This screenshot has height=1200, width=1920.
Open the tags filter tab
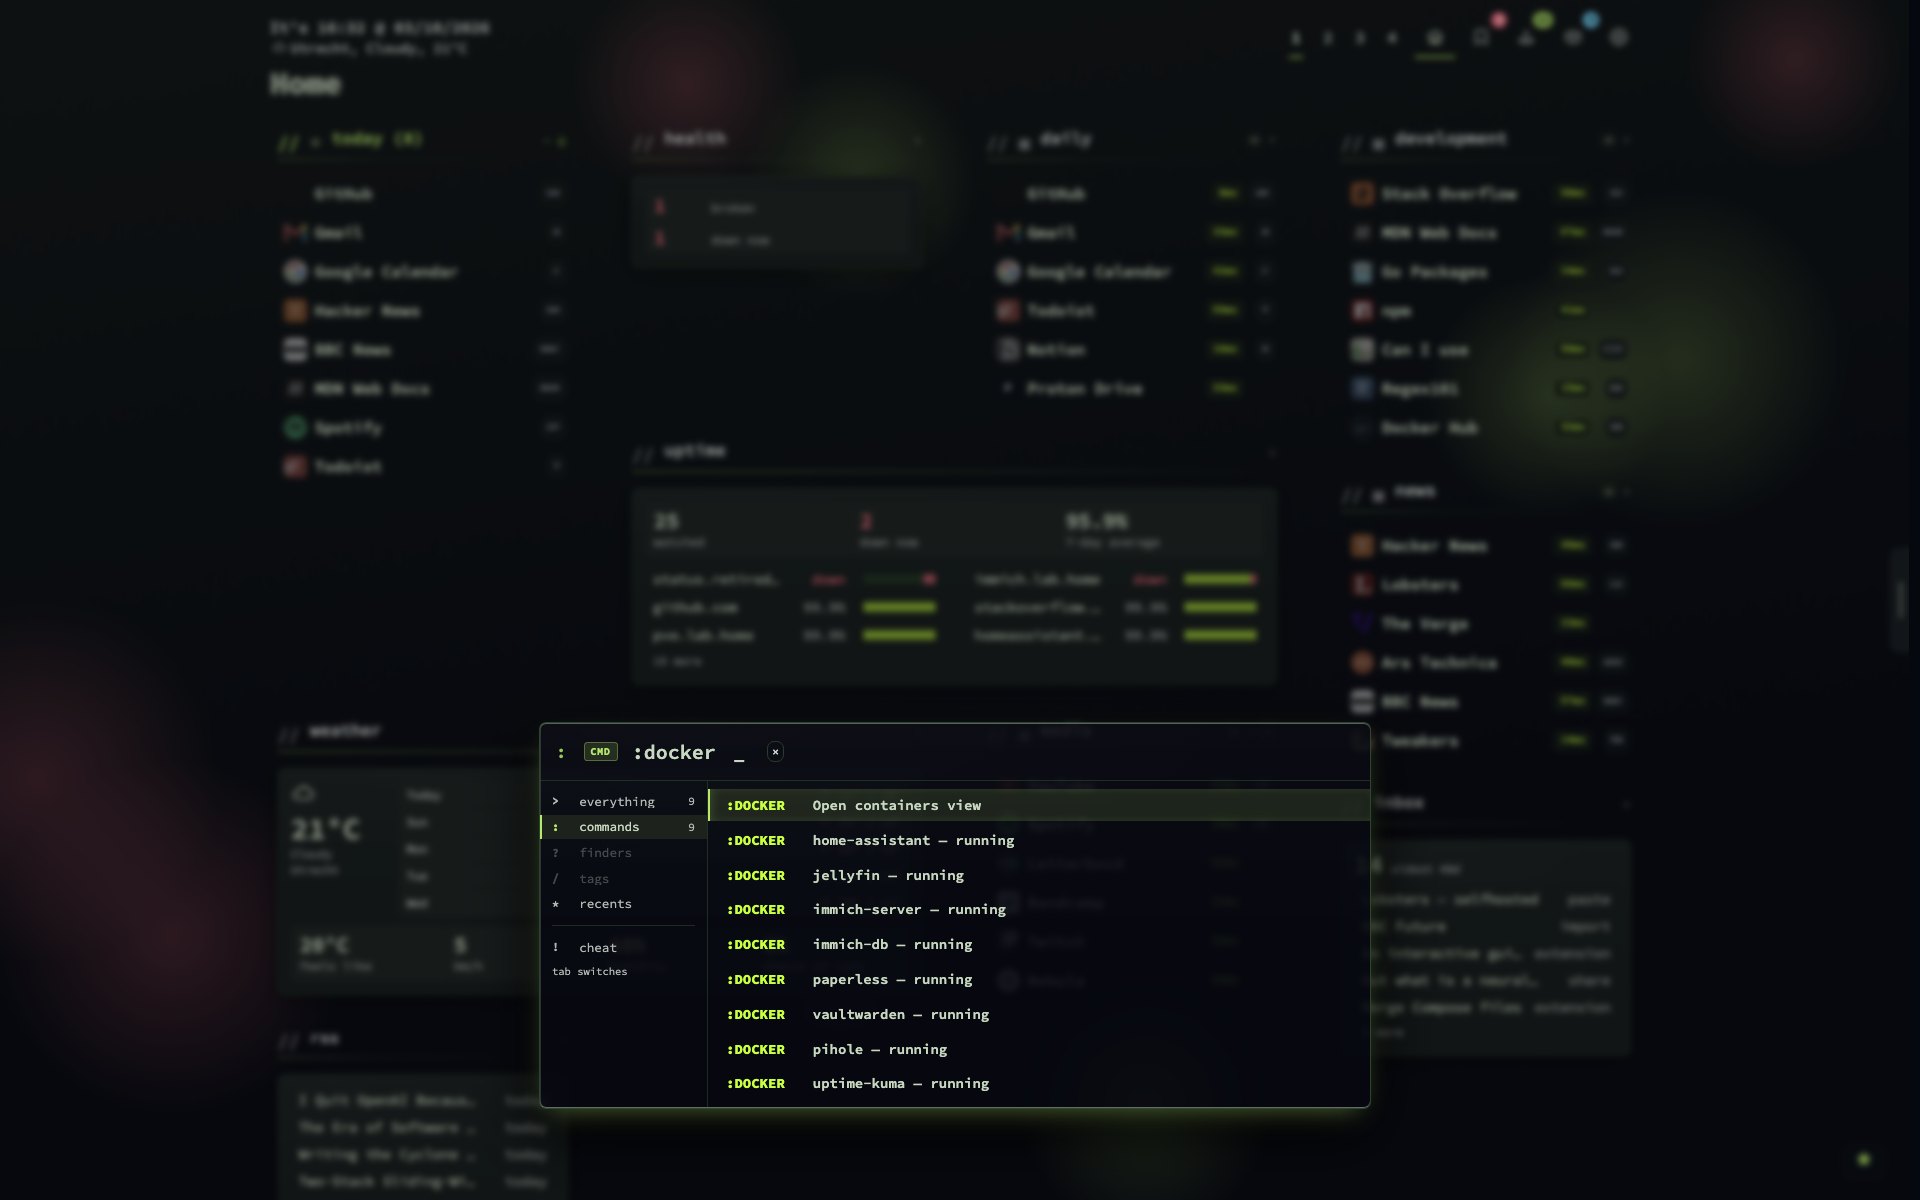pyautogui.click(x=624, y=879)
